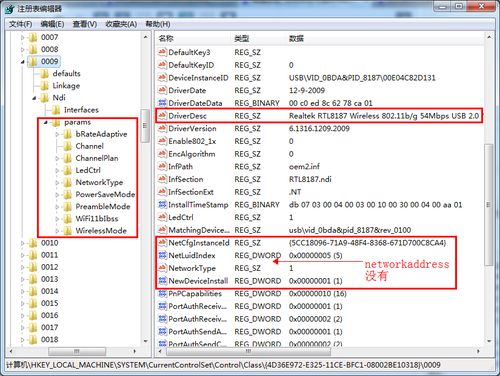Viewport: 500px width, 376px height.
Task: Click the NetworkType folder icon in tree
Action: [x=68, y=182]
